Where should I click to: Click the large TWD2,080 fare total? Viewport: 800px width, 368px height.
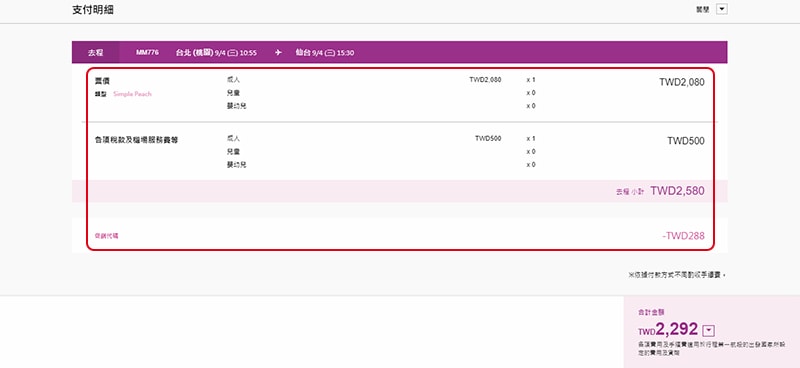(682, 82)
